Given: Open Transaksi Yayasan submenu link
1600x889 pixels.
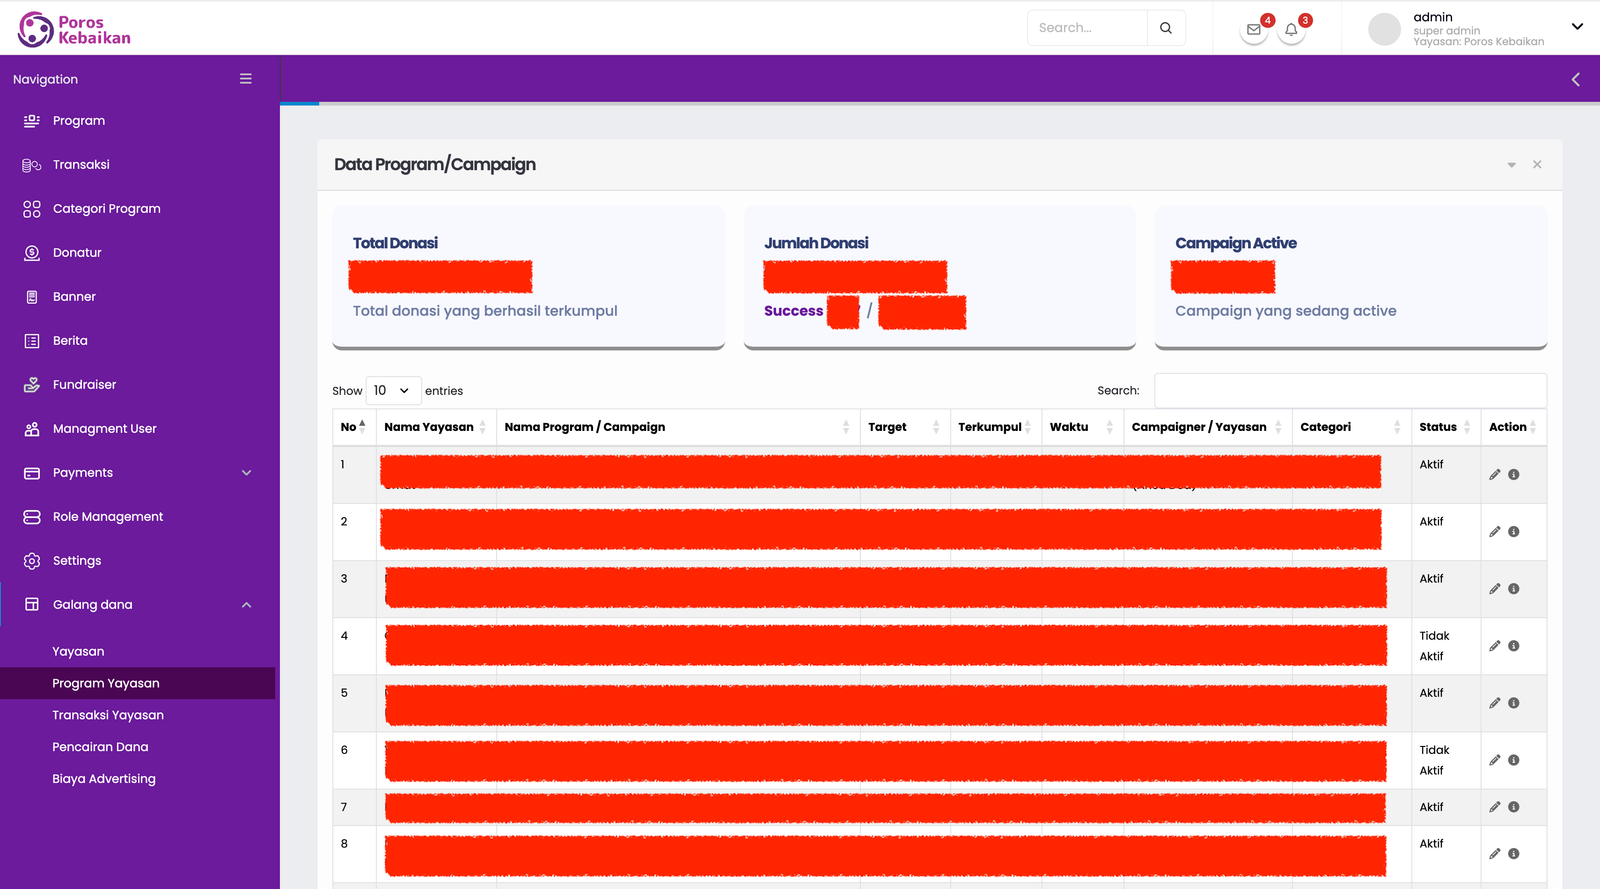Looking at the screenshot, I should (108, 715).
